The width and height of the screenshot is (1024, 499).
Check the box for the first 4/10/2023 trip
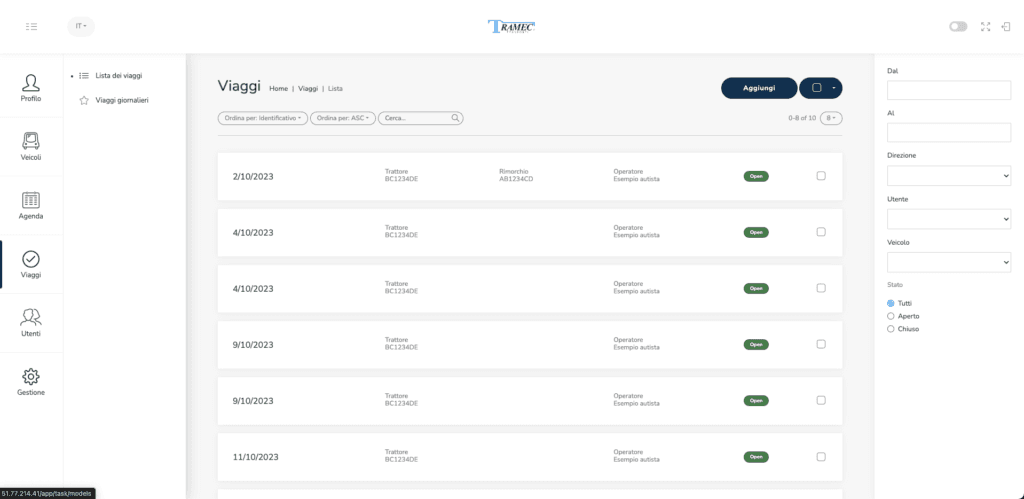[x=821, y=232]
